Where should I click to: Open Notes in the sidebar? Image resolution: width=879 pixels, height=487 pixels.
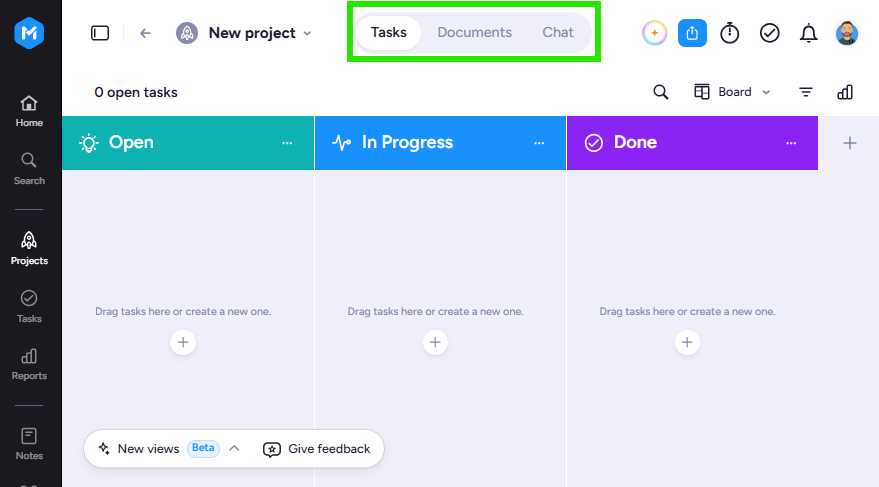(x=29, y=444)
